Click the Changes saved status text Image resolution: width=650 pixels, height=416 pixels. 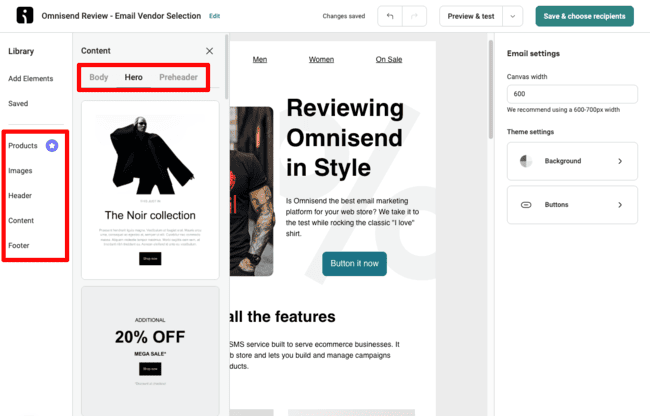[x=344, y=16]
